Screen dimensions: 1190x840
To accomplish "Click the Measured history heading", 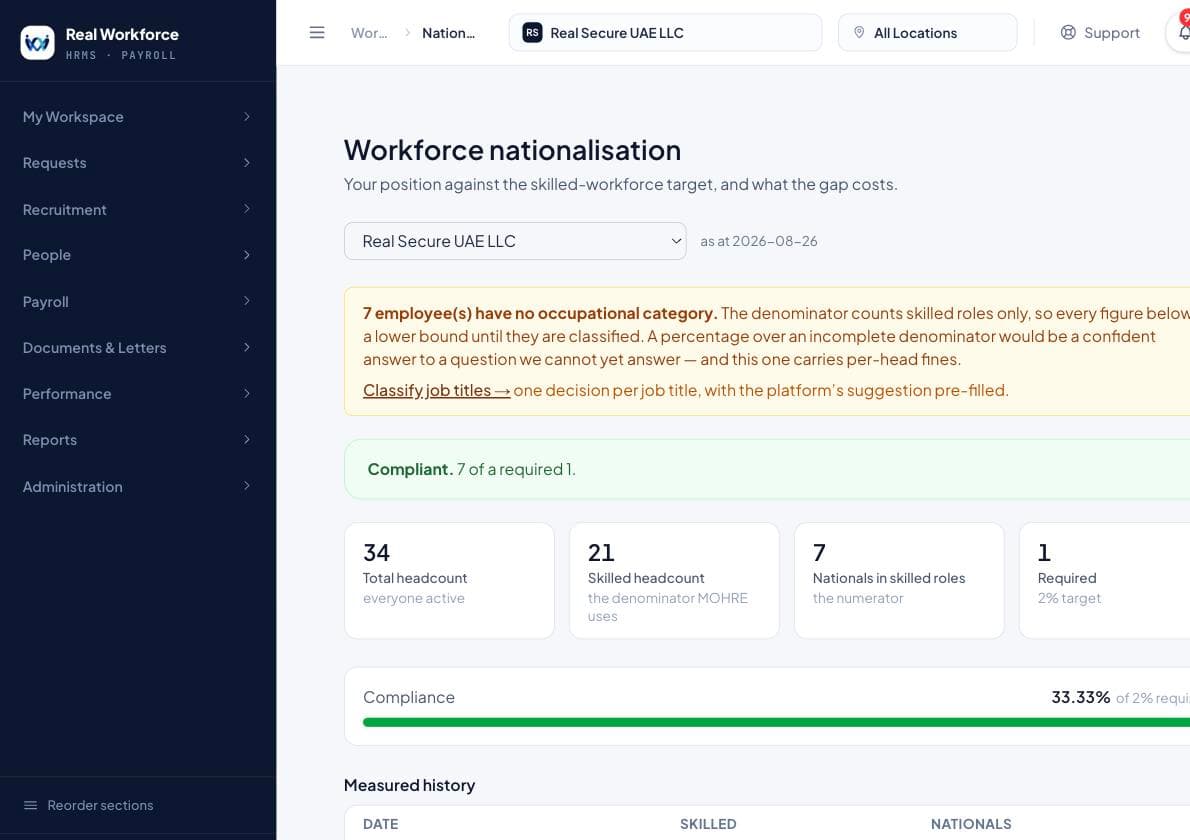I will (x=409, y=785).
